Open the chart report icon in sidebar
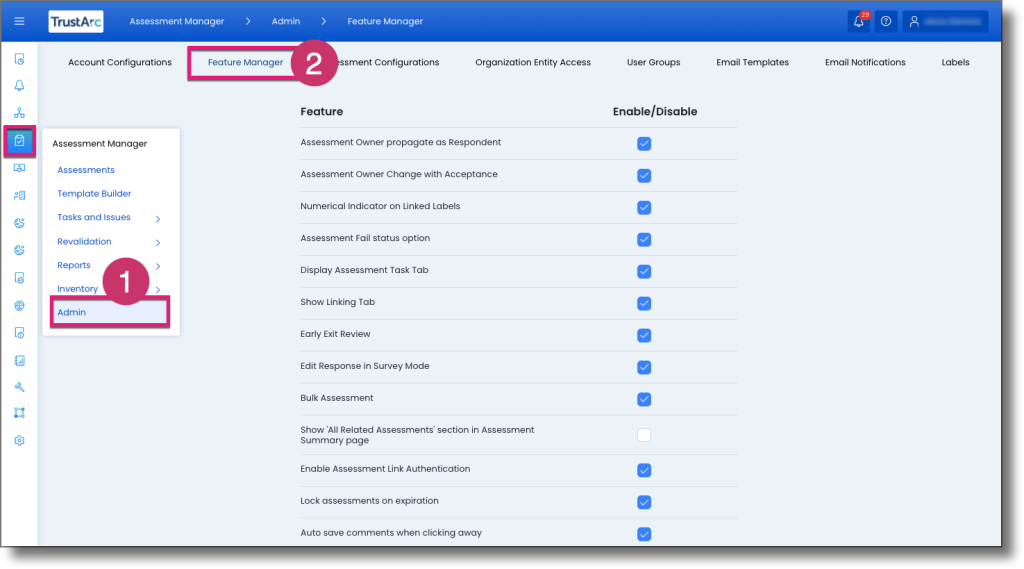Viewport: 1024px width, 569px height. (x=20, y=361)
